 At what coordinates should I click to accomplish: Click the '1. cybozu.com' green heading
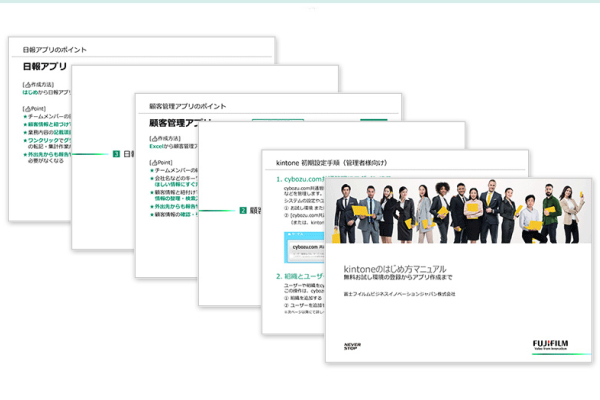click(x=303, y=180)
